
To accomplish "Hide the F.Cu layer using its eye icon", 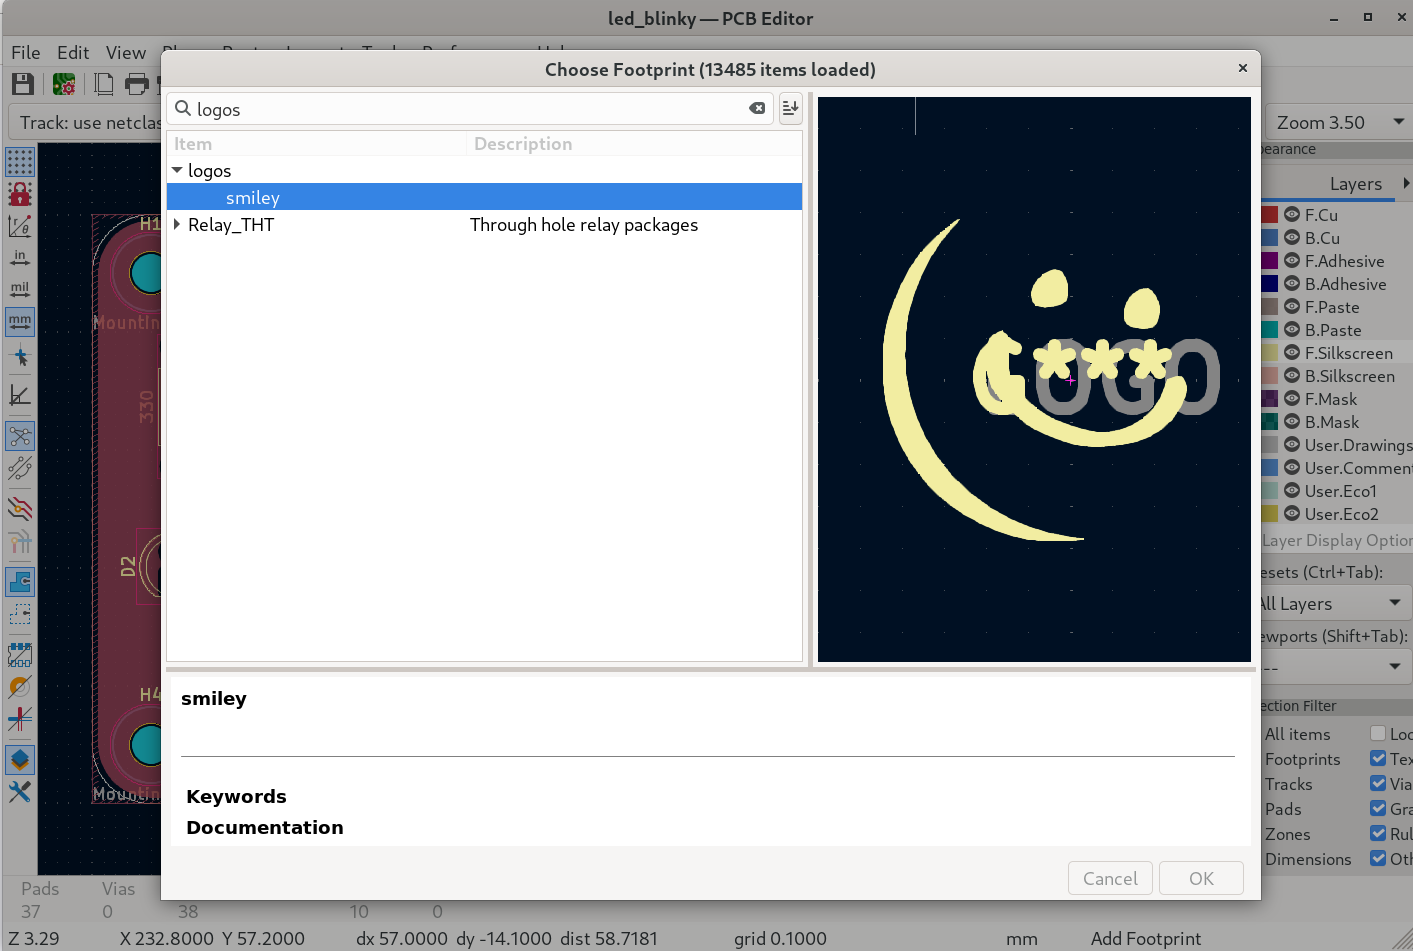I will (x=1292, y=215).
